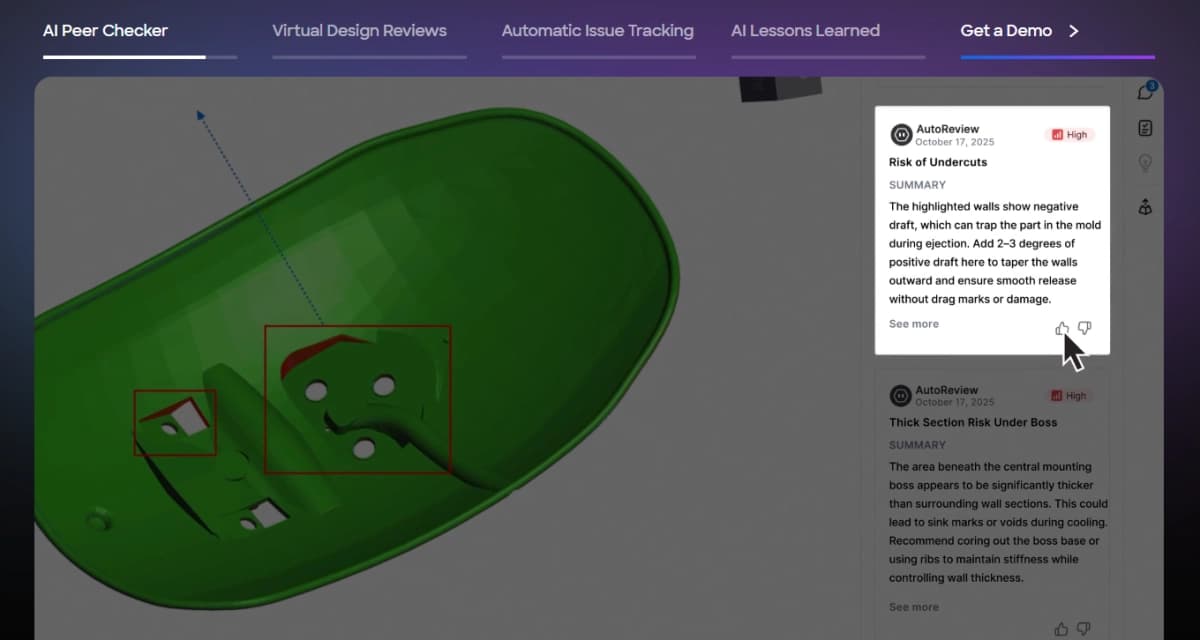Viewport: 1200px width, 640px height.
Task: Click the AutoReview avatar on Thick Section card
Action: (901, 396)
